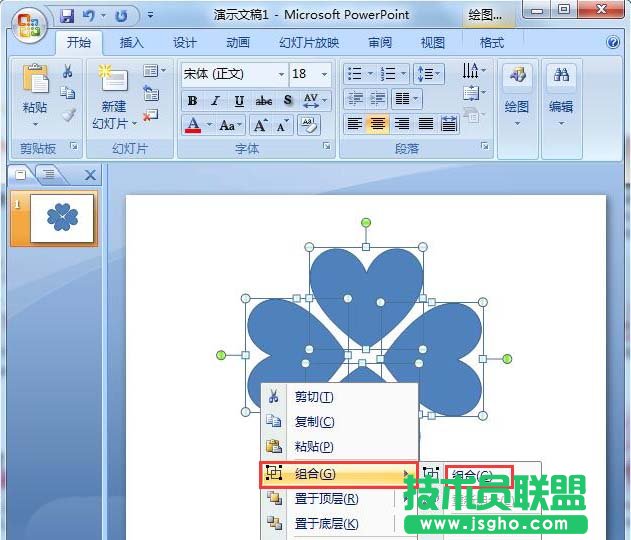Apply red font color A
Image resolution: width=631 pixels, height=540 pixels.
point(193,126)
